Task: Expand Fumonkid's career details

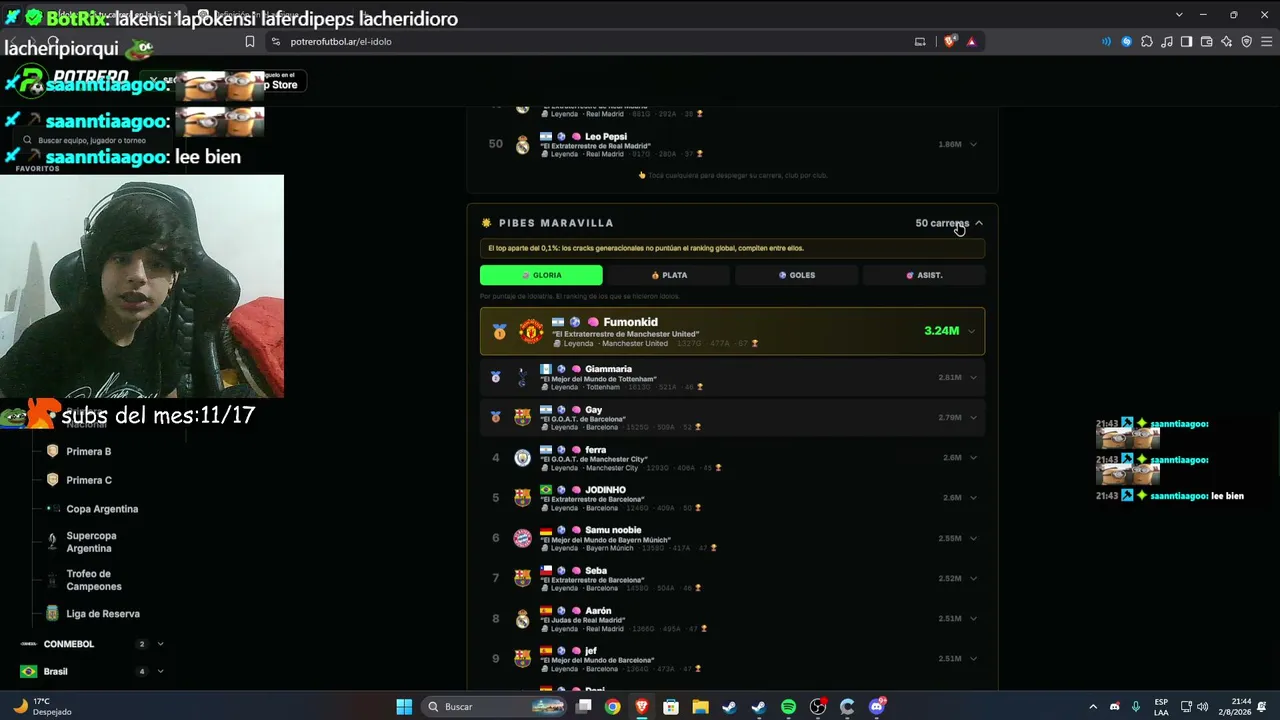Action: 971,331
